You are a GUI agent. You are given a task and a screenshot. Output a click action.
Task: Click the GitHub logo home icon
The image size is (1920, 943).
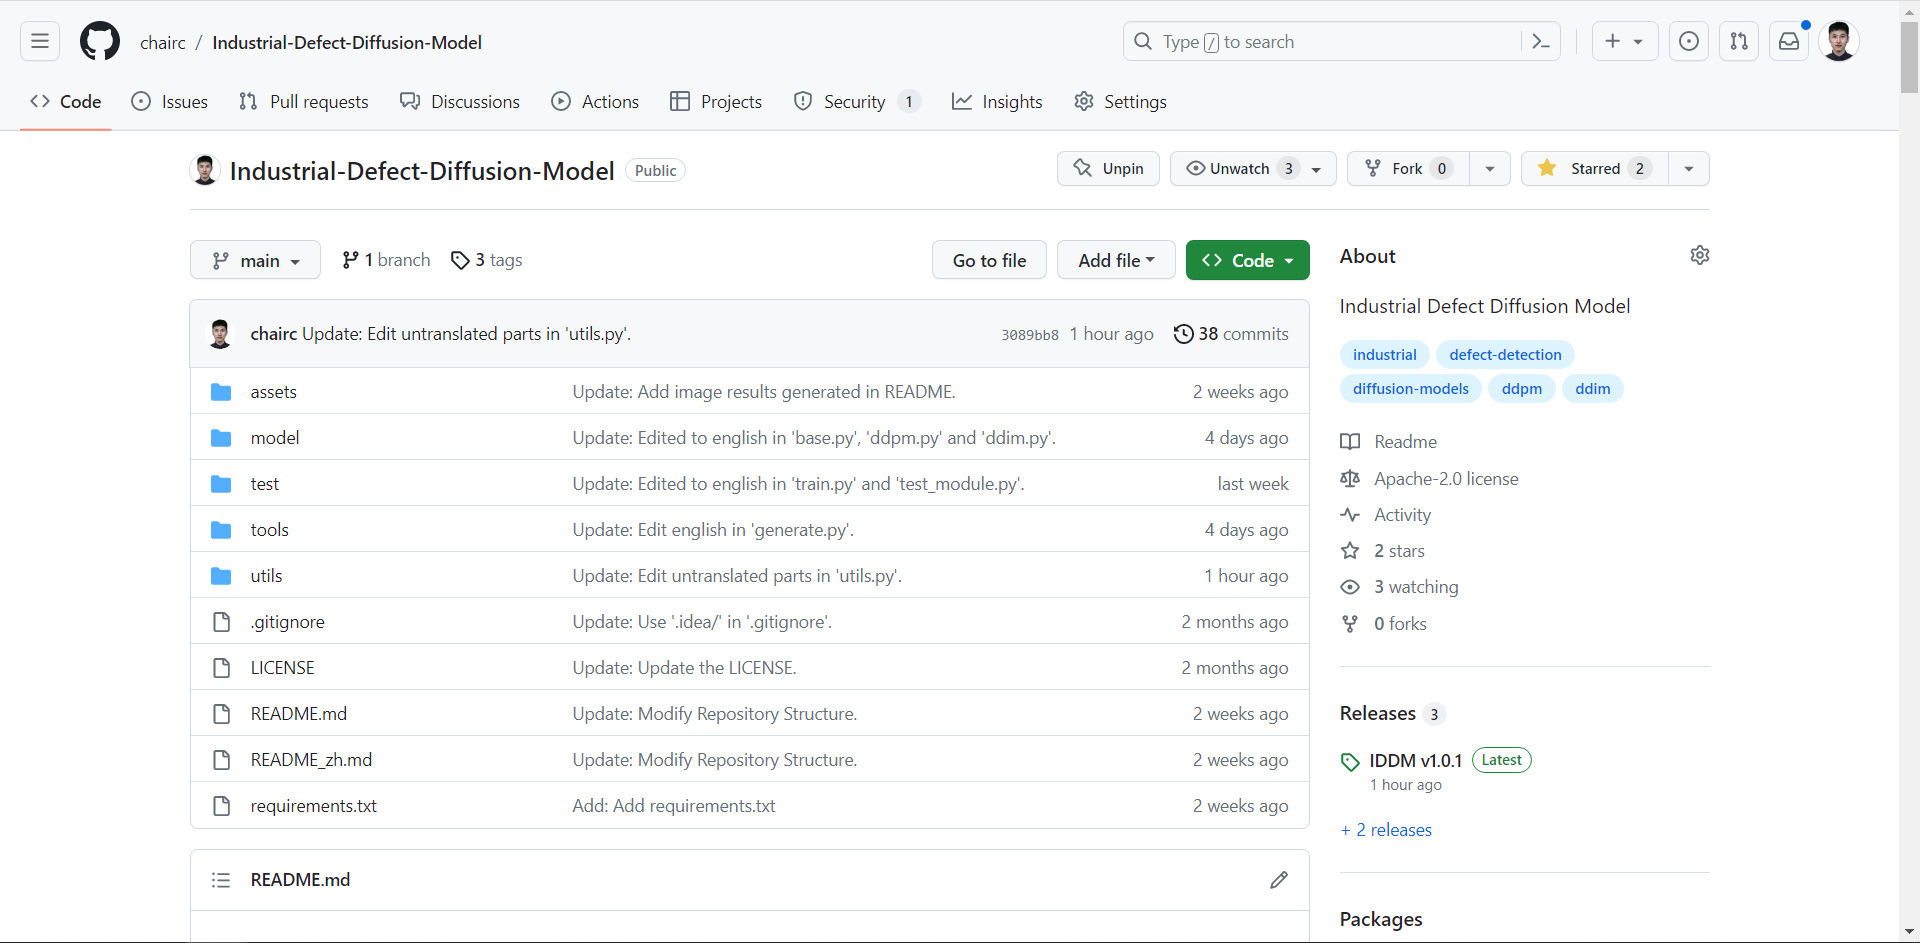[100, 42]
